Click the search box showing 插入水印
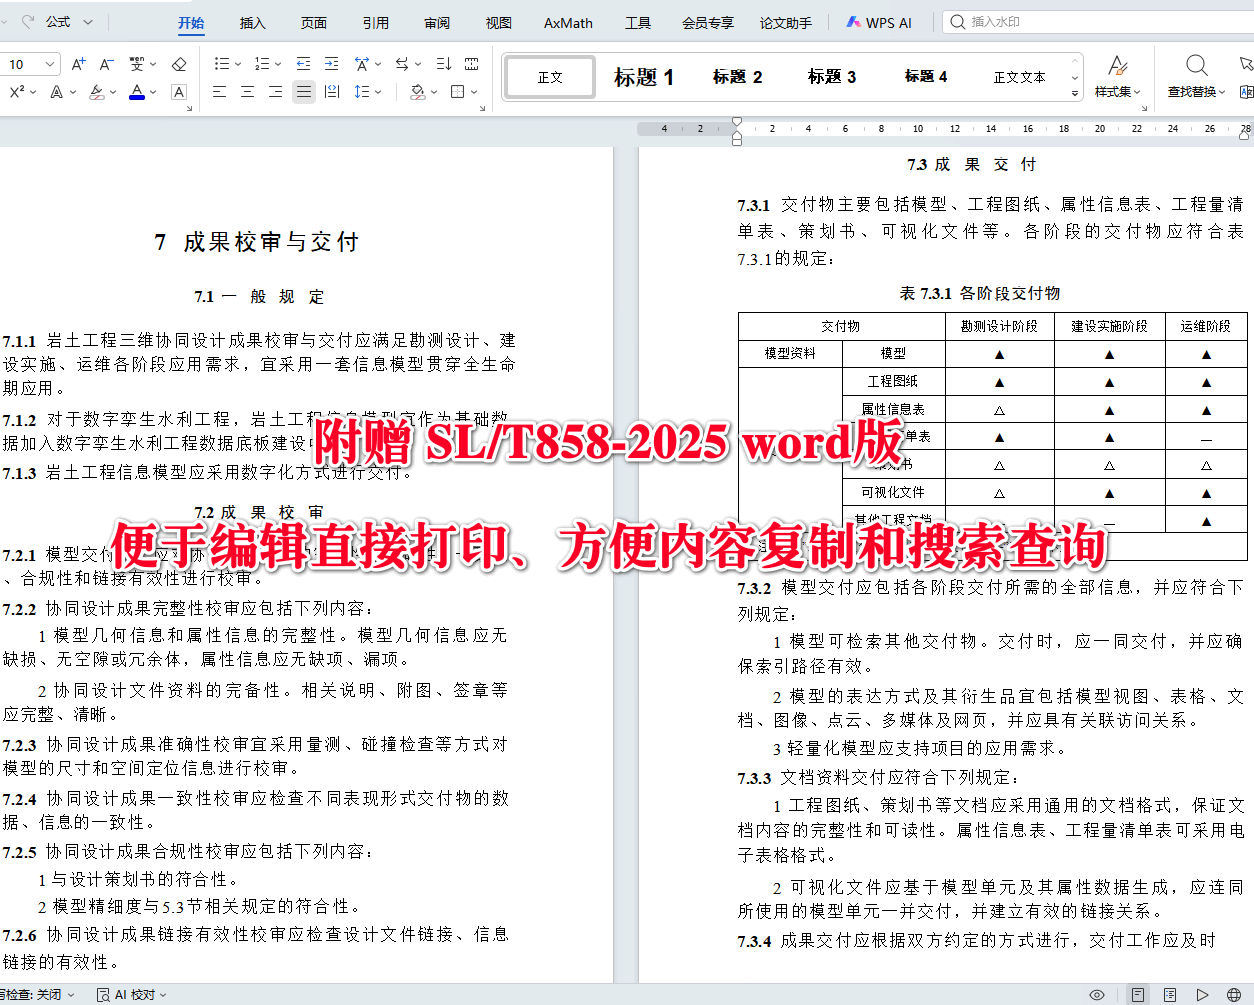This screenshot has width=1254, height=1005. 1097,21
